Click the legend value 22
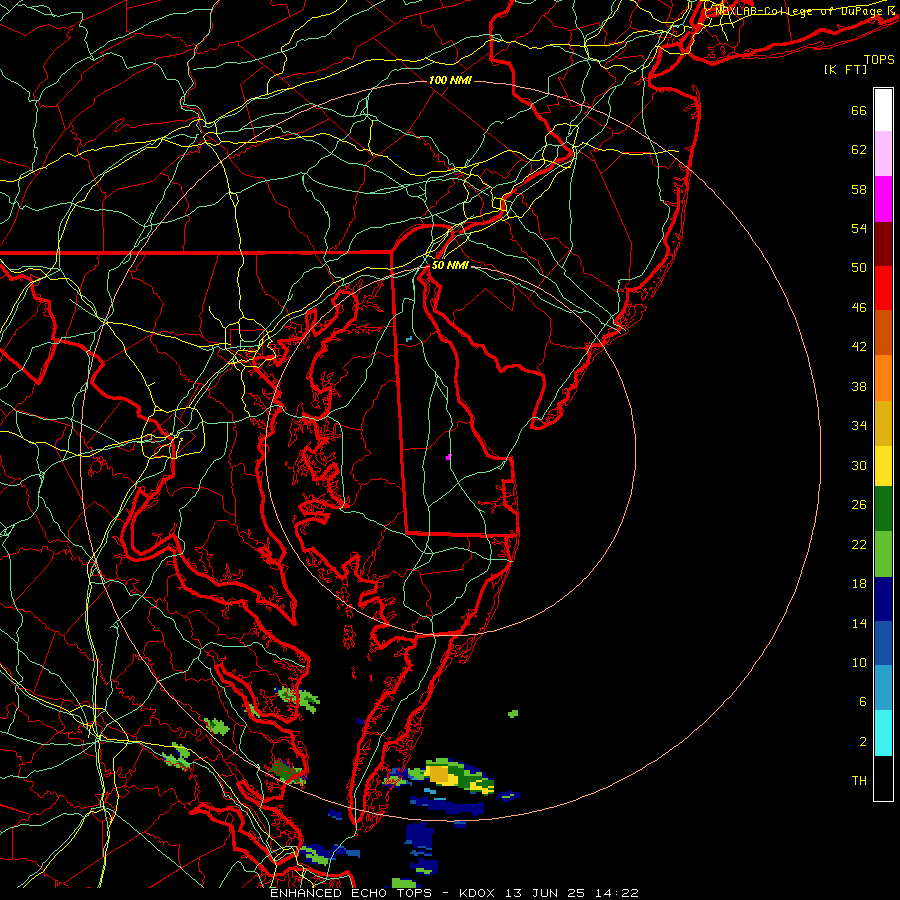The image size is (900, 900). tap(859, 544)
